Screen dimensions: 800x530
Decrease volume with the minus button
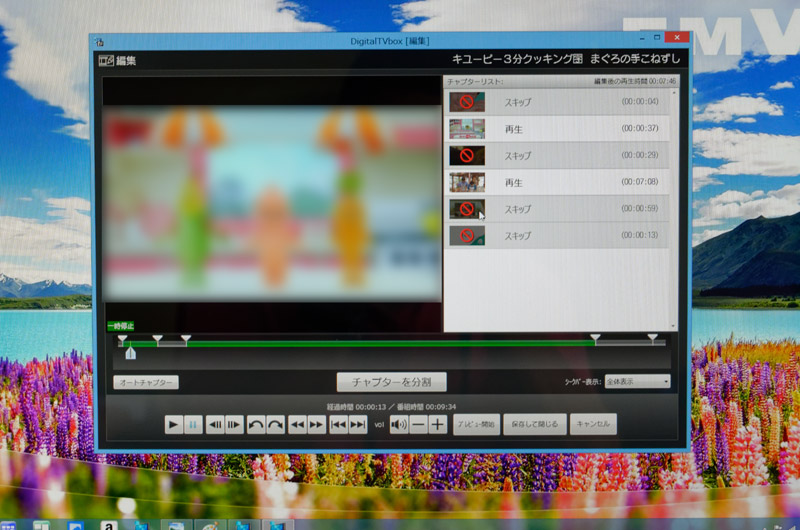(x=418, y=425)
